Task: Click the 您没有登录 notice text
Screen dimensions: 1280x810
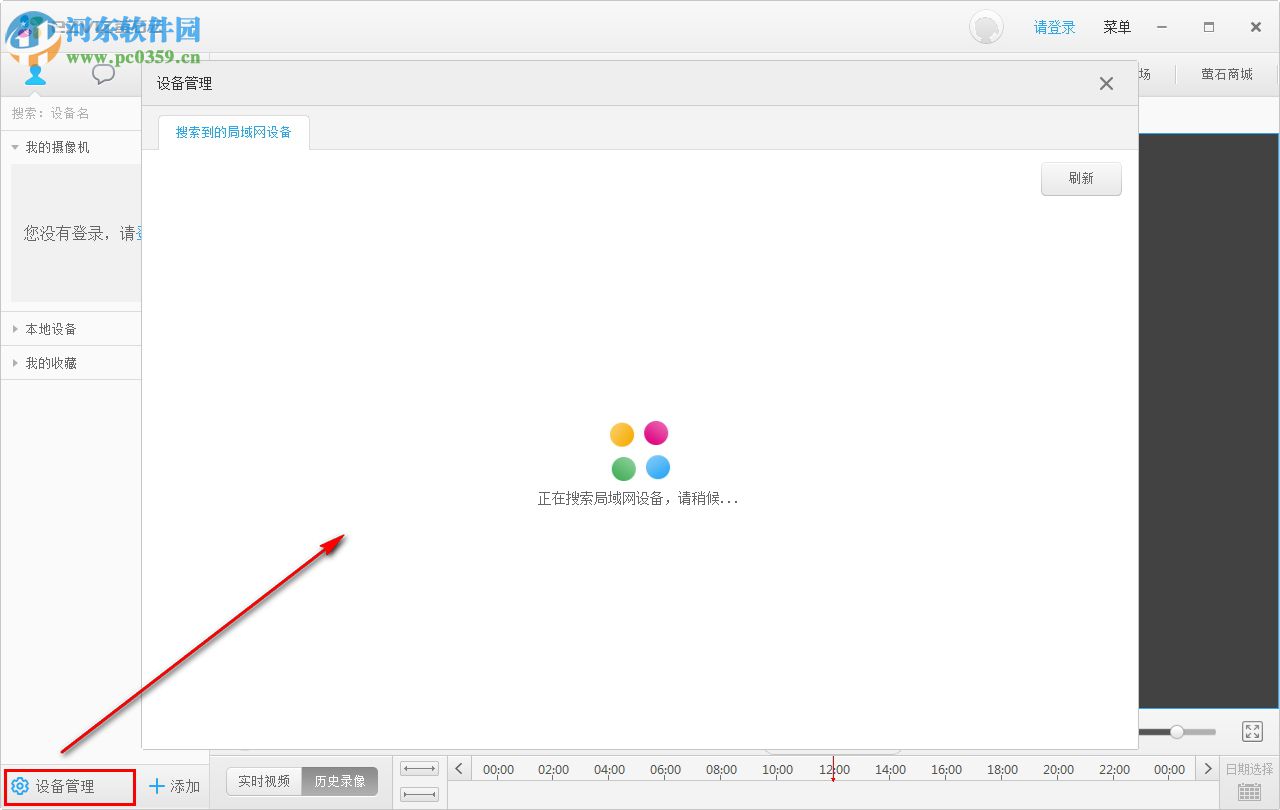Action: (x=82, y=233)
